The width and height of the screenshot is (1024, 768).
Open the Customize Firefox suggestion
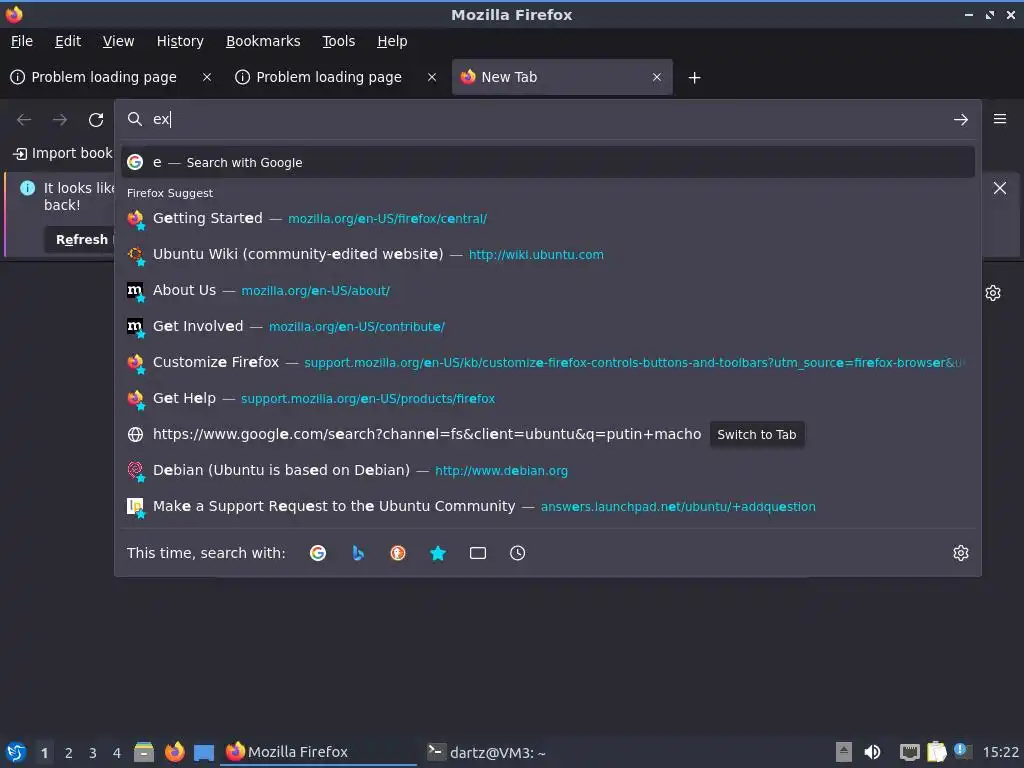547,362
